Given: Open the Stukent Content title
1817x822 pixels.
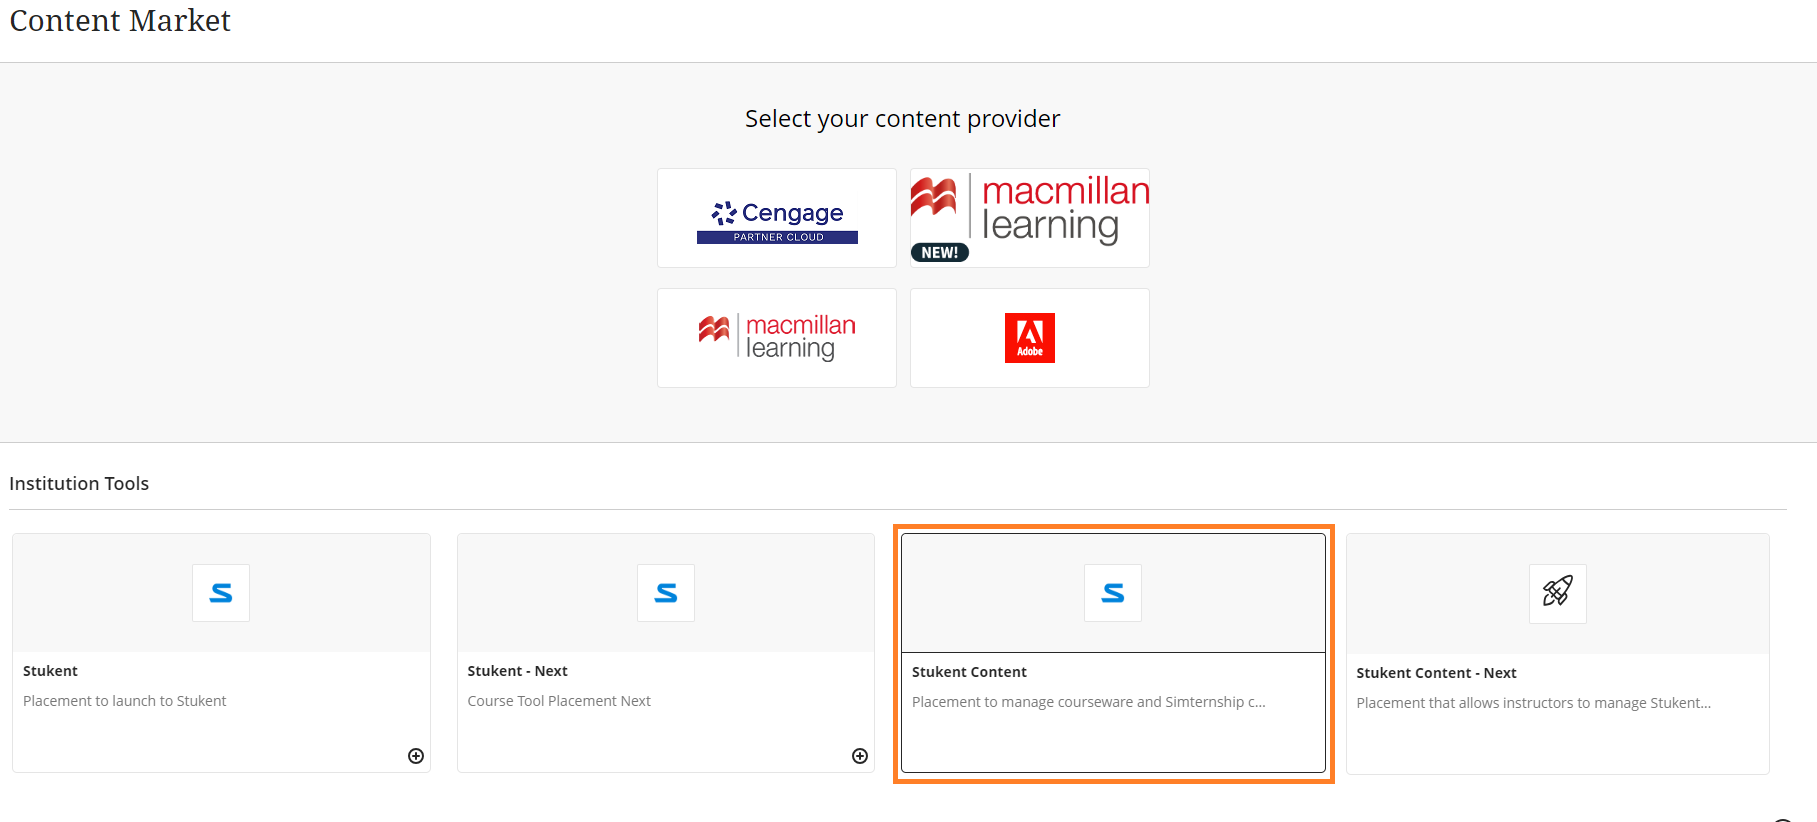Looking at the screenshot, I should (969, 672).
